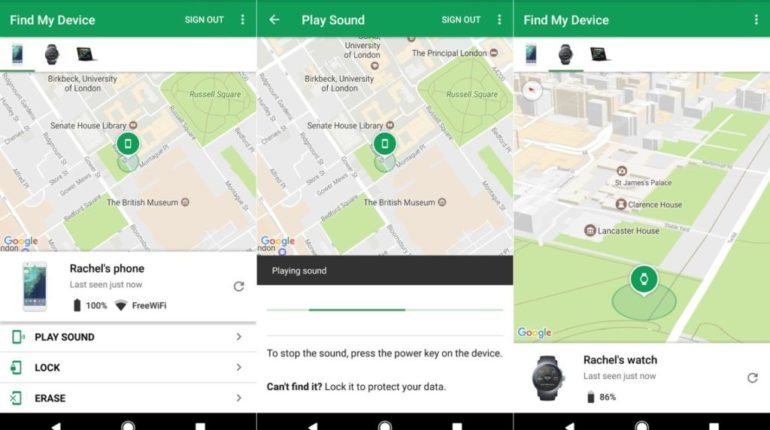This screenshot has height=430, width=770.
Task: Refresh Rachel's phone location
Action: (239, 286)
